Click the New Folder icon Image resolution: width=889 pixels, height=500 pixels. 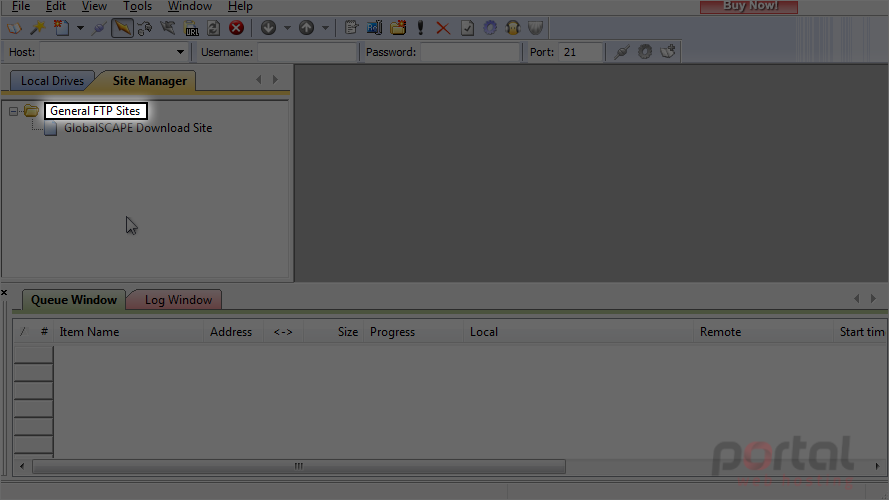[x=397, y=28]
